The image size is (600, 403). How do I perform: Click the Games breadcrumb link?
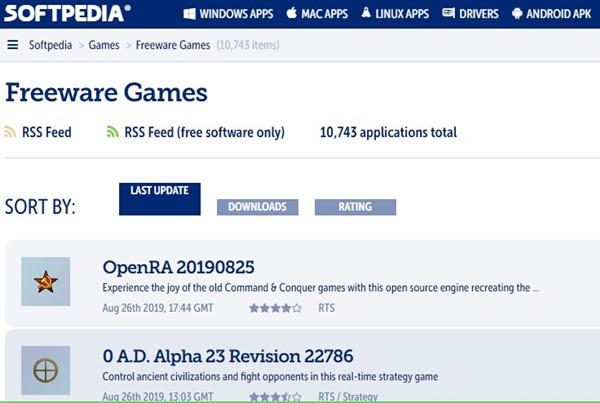tap(104, 45)
